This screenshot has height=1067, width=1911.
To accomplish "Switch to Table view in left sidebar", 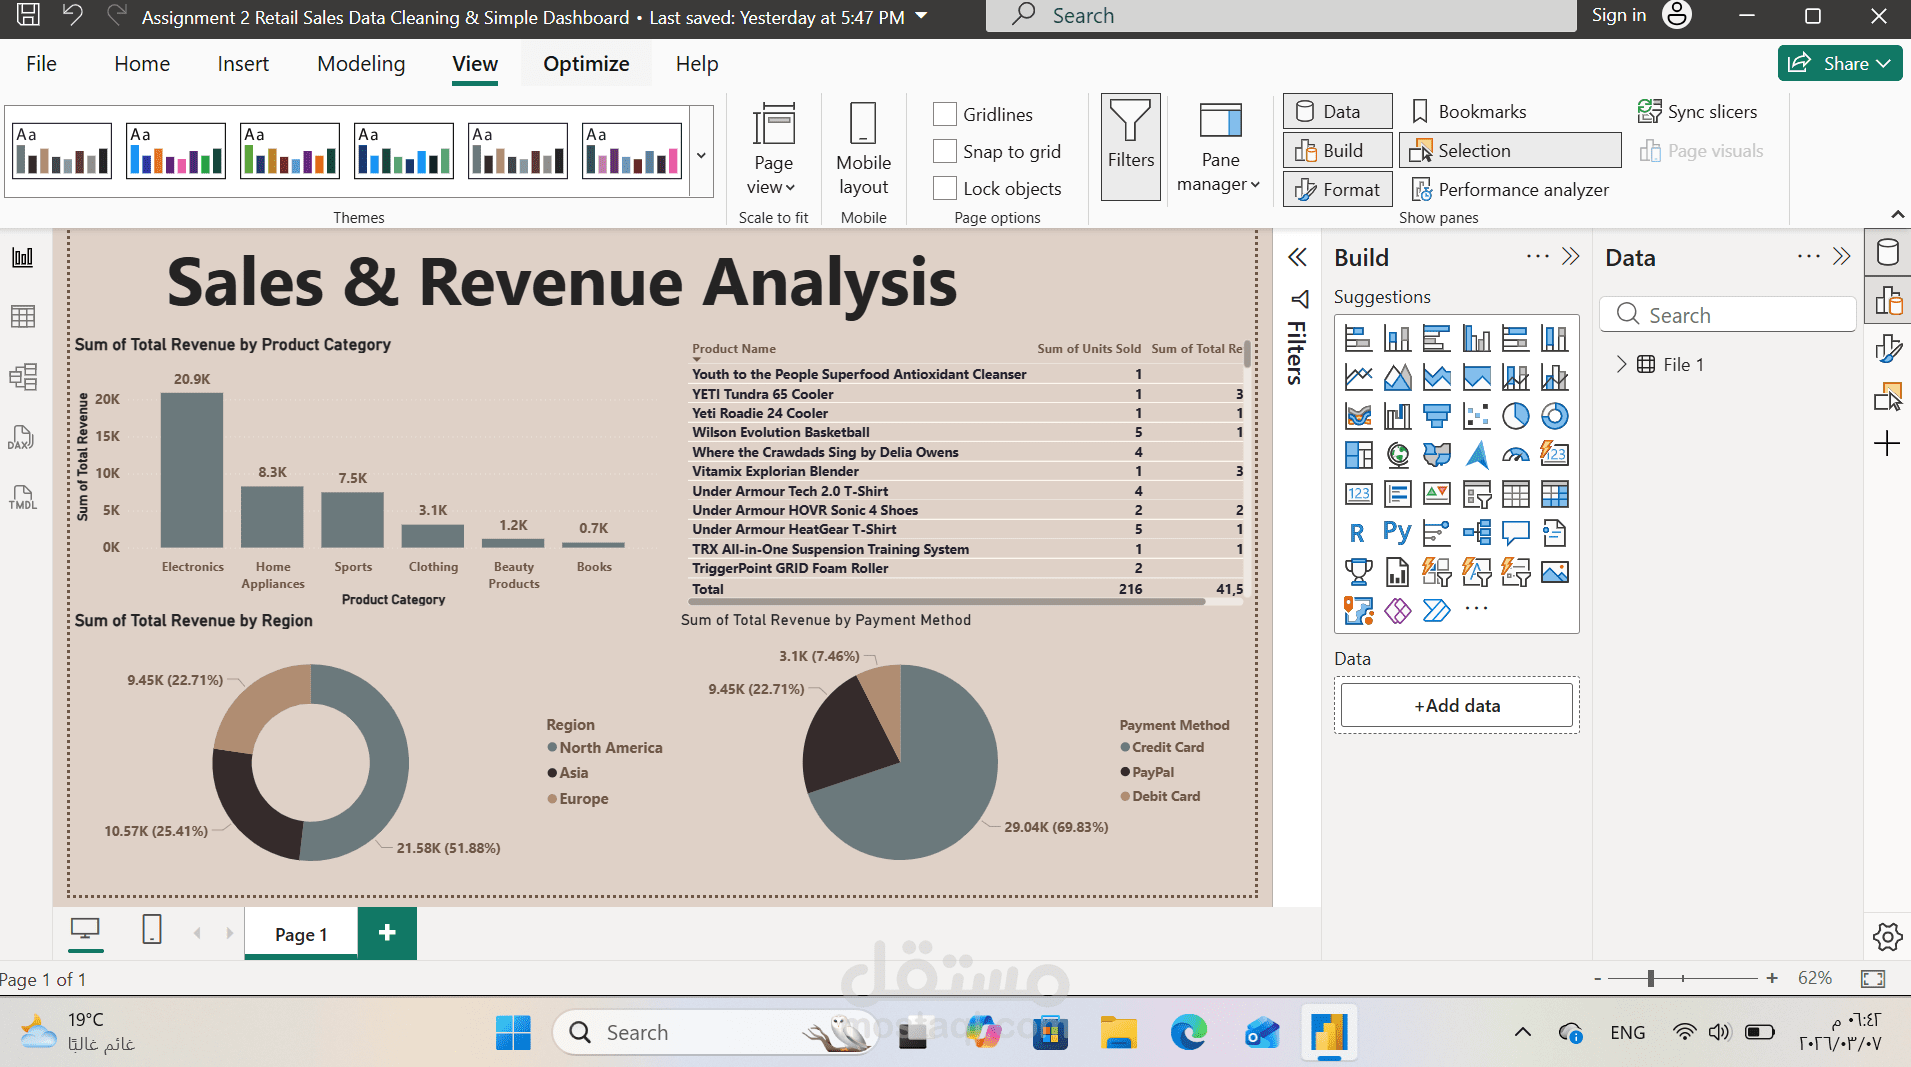I will click(22, 316).
